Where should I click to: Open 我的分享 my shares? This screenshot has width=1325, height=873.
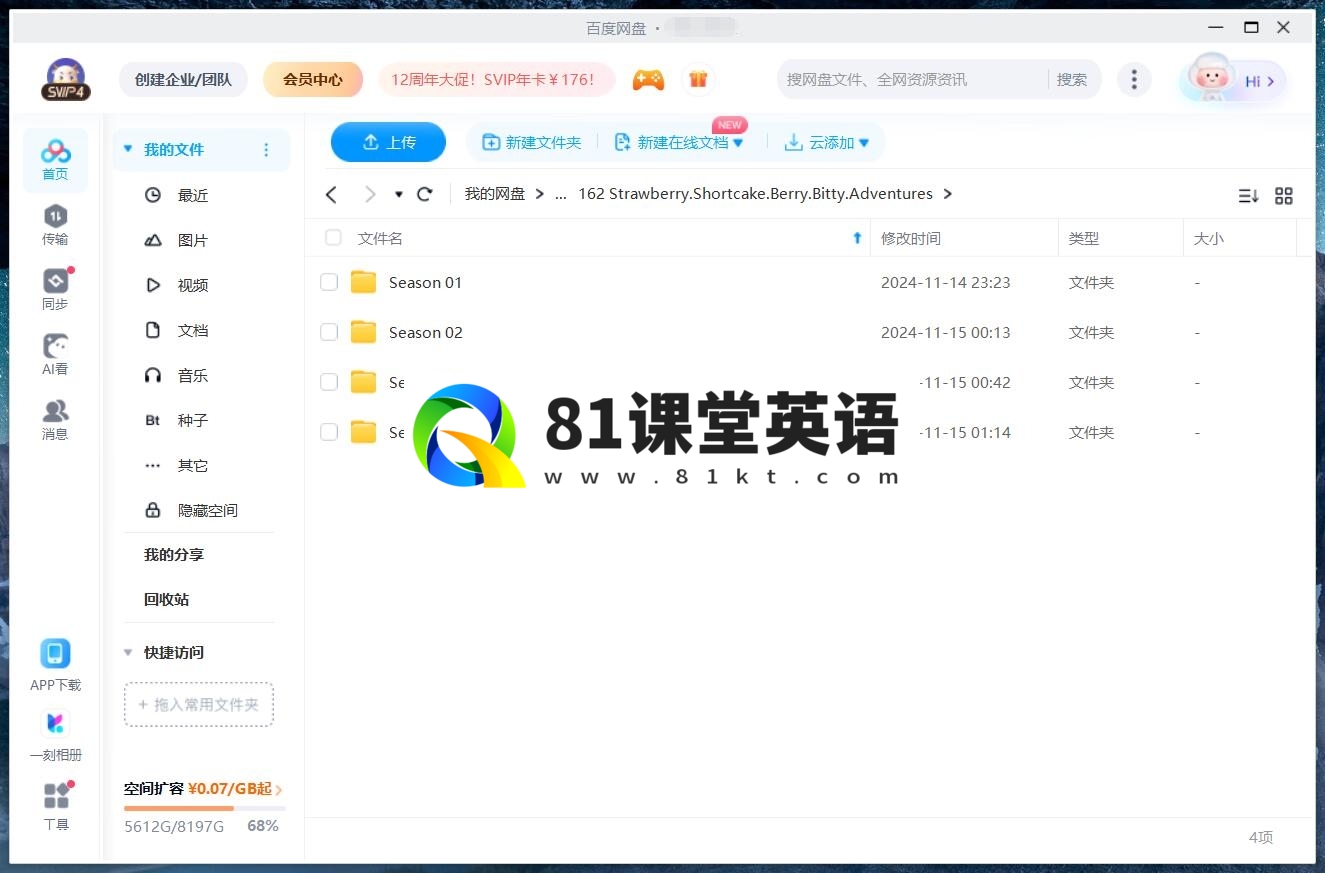[174, 554]
